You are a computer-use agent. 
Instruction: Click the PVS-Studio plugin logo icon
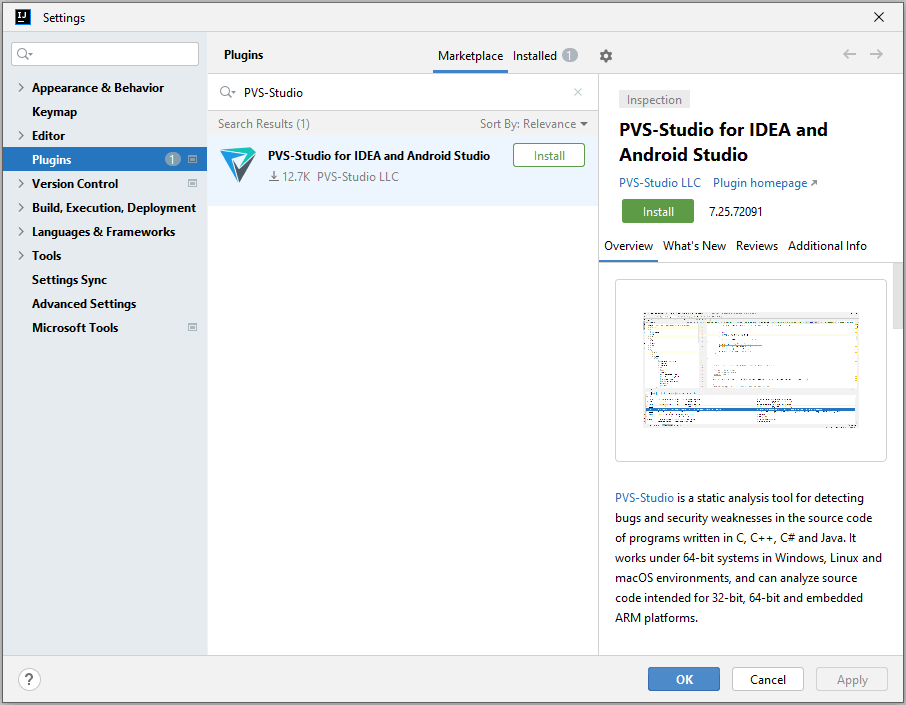(238, 165)
